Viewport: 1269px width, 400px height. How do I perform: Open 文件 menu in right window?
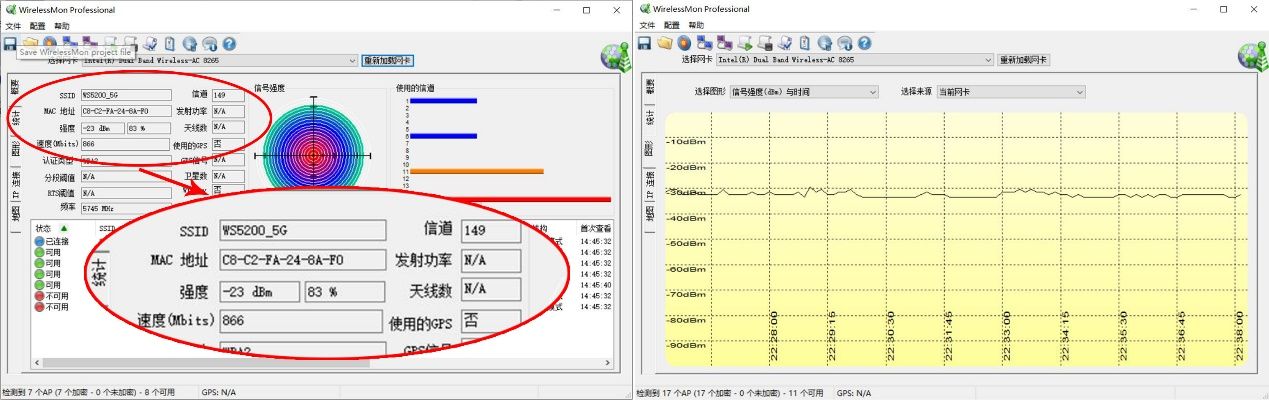coord(647,25)
